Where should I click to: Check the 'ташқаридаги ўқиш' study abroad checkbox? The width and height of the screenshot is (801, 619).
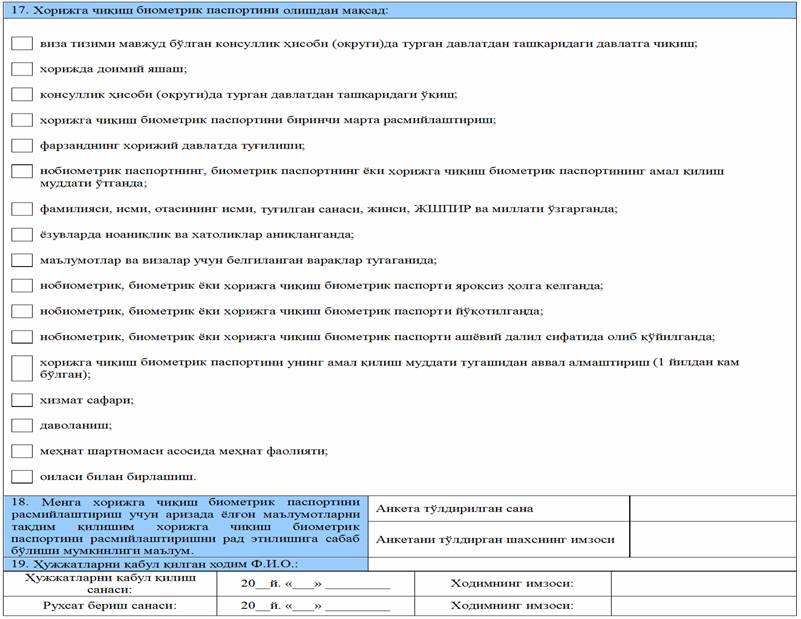[x=22, y=95]
